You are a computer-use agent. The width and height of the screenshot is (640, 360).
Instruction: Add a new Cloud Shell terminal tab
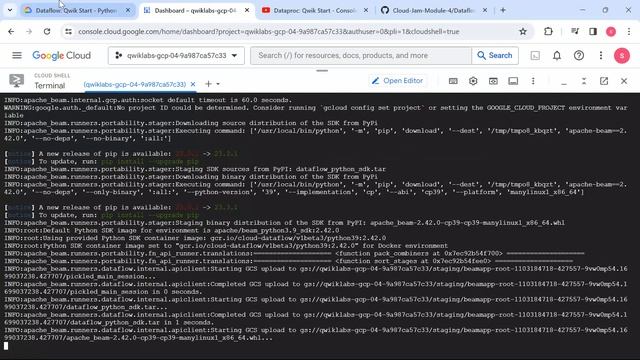point(208,84)
